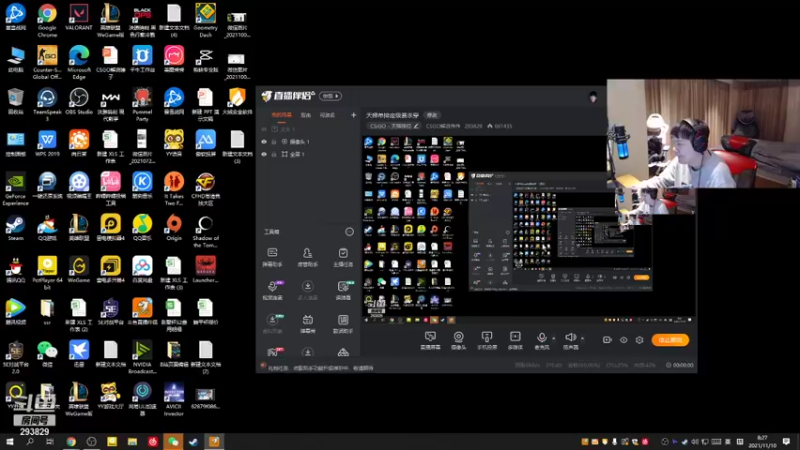
Task: Switch to second scene tab
Action: click(306, 115)
